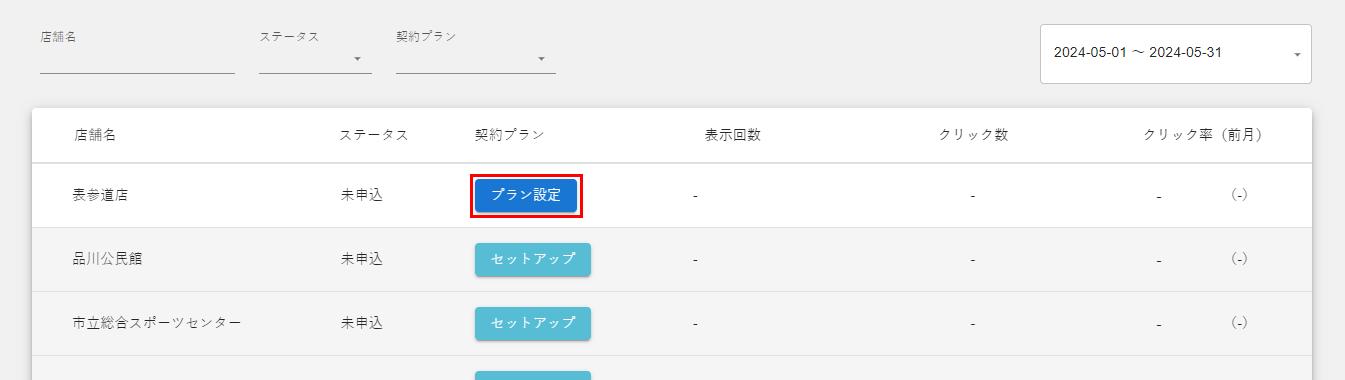Open the ステータス filter dropdown

tap(315, 58)
